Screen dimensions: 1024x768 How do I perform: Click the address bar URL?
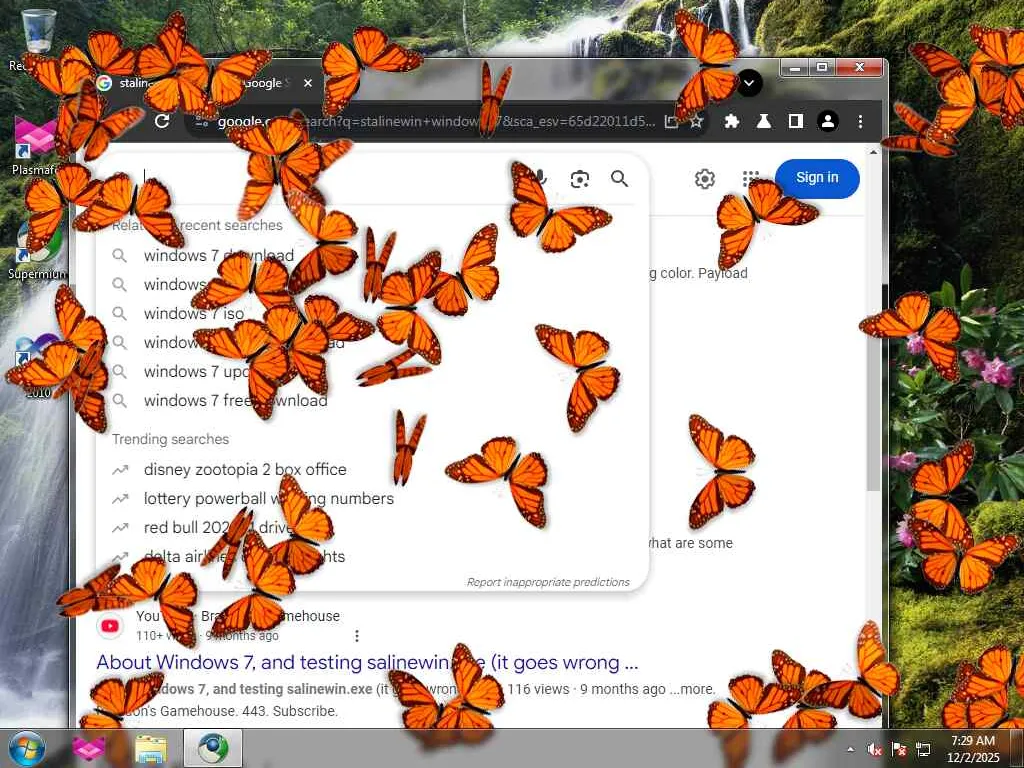pyautogui.click(x=436, y=121)
